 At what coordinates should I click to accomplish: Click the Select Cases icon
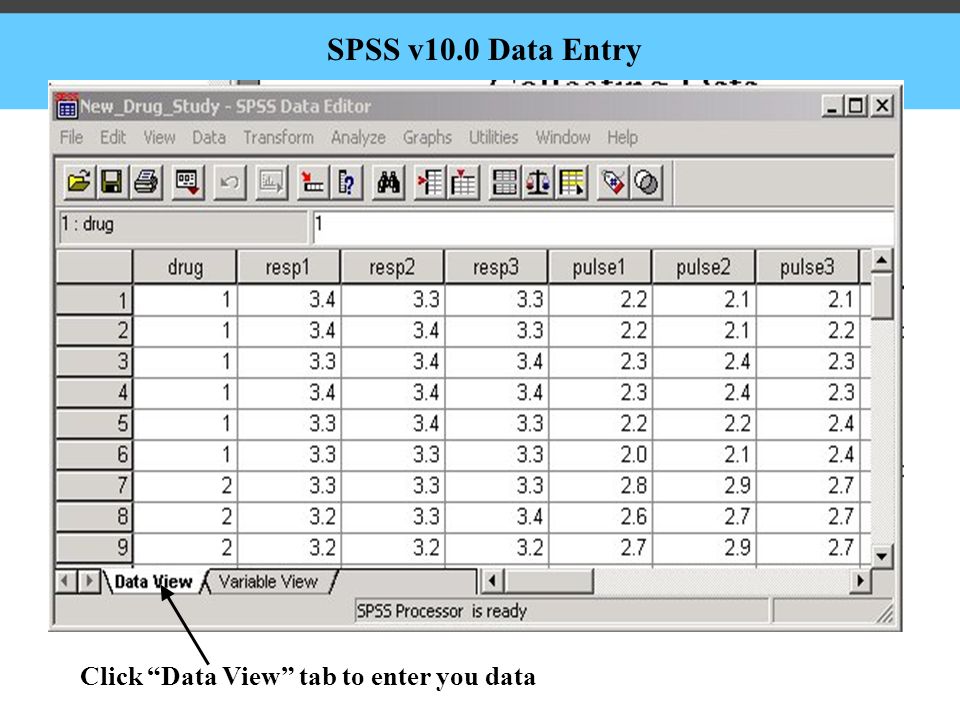572,182
